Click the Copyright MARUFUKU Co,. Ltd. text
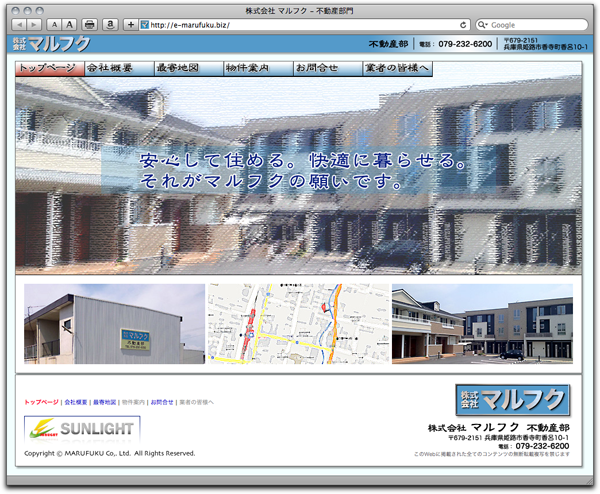Screen dimensions: 600x494 tap(109, 453)
